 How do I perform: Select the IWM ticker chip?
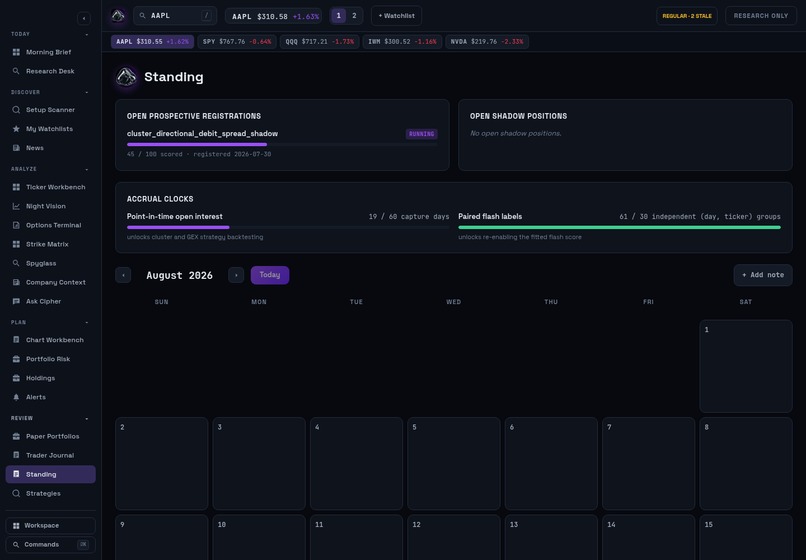[x=402, y=42]
